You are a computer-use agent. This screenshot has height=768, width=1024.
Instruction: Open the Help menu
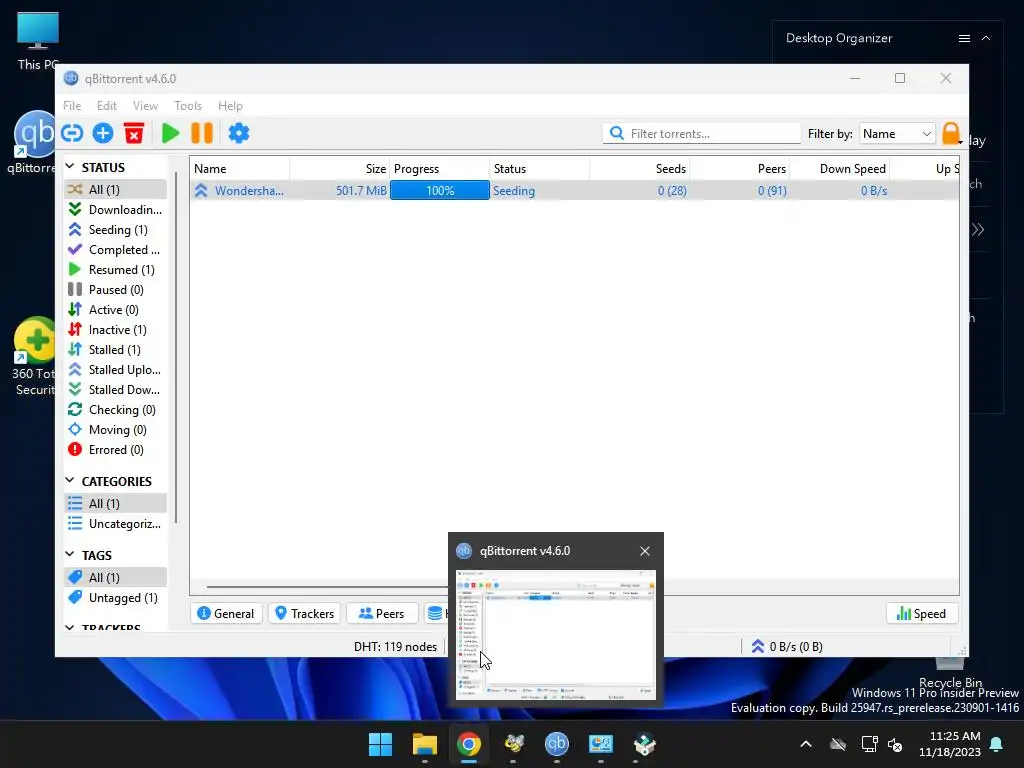(230, 106)
